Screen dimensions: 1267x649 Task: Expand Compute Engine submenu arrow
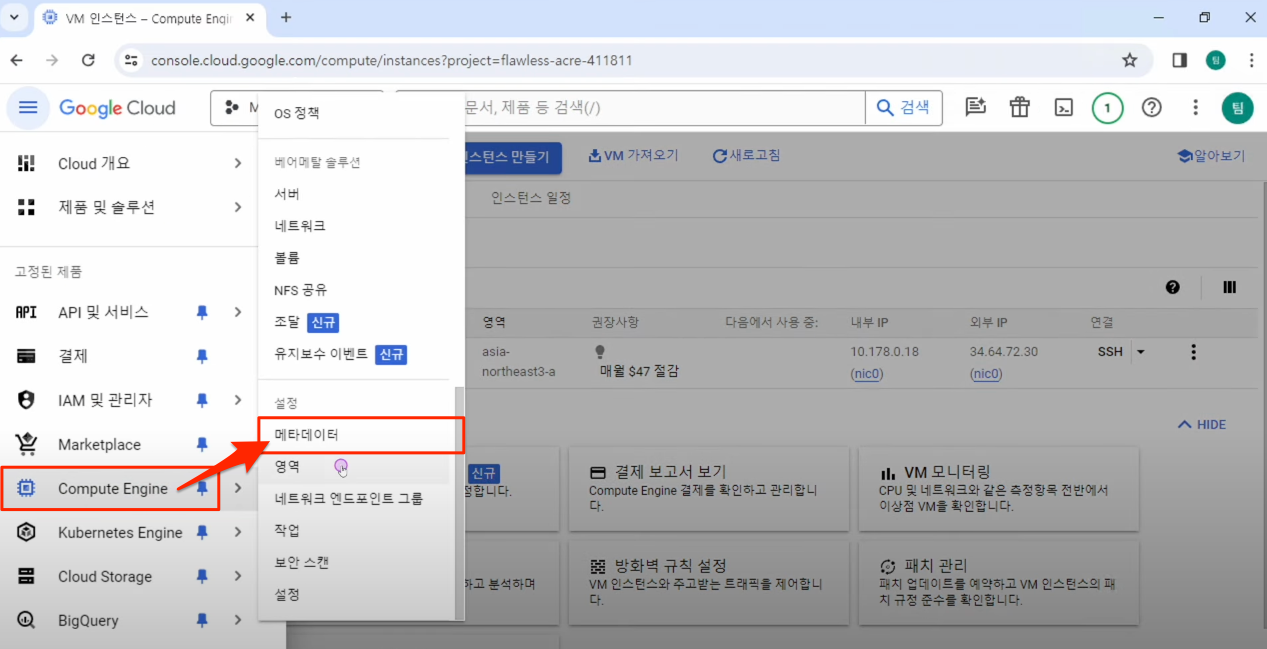pos(238,488)
